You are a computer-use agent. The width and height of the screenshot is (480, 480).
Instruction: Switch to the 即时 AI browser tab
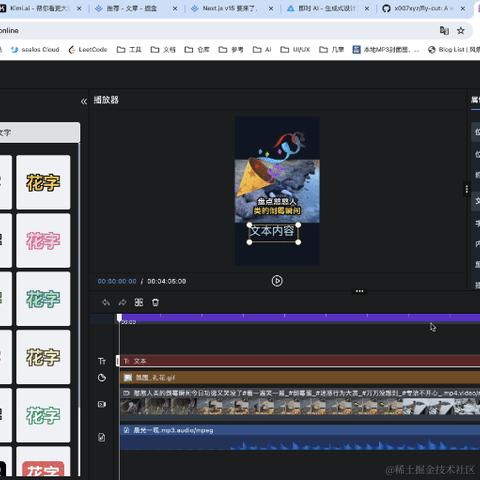tap(327, 9)
